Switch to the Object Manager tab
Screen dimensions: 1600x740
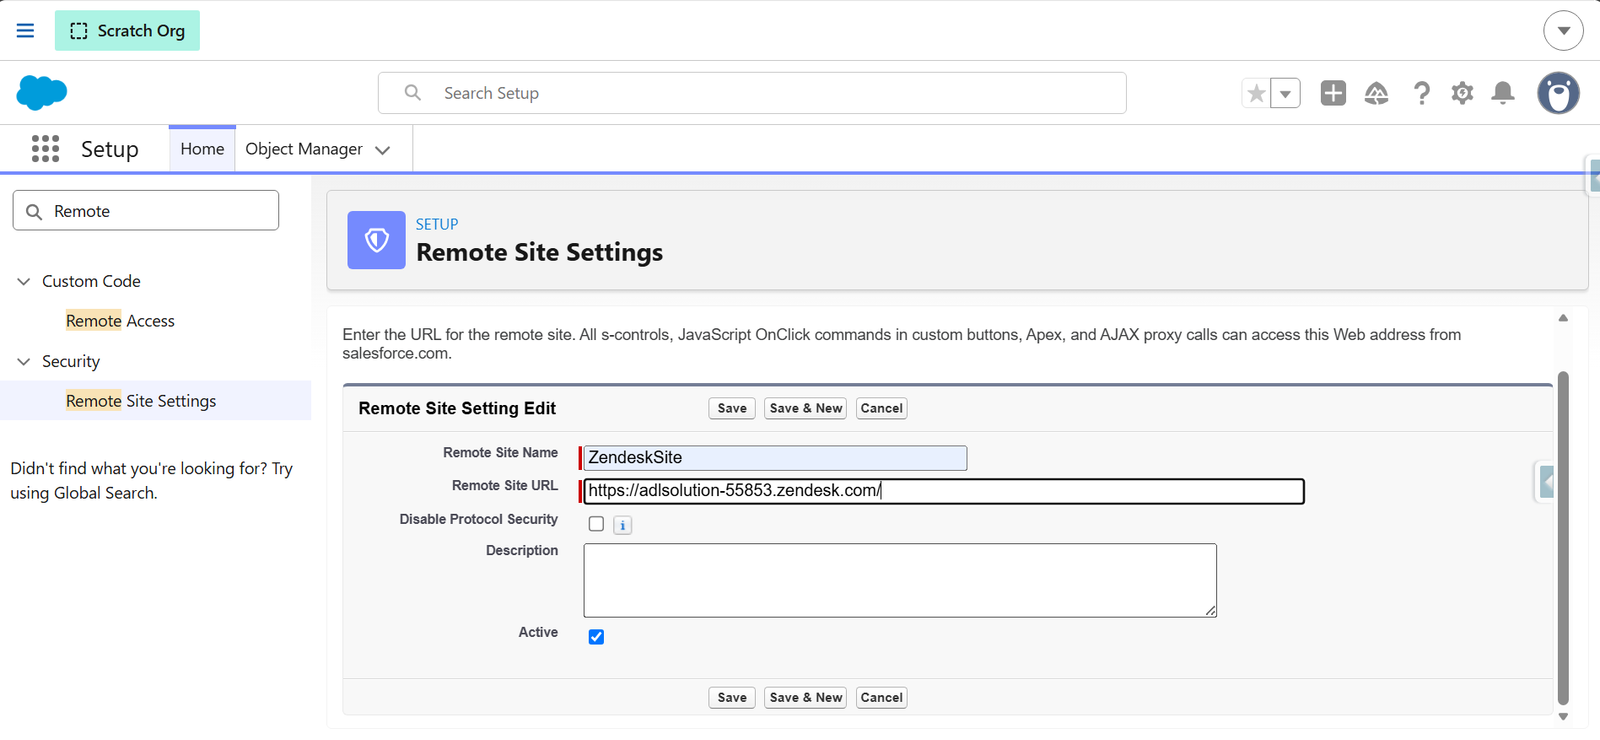pos(304,149)
